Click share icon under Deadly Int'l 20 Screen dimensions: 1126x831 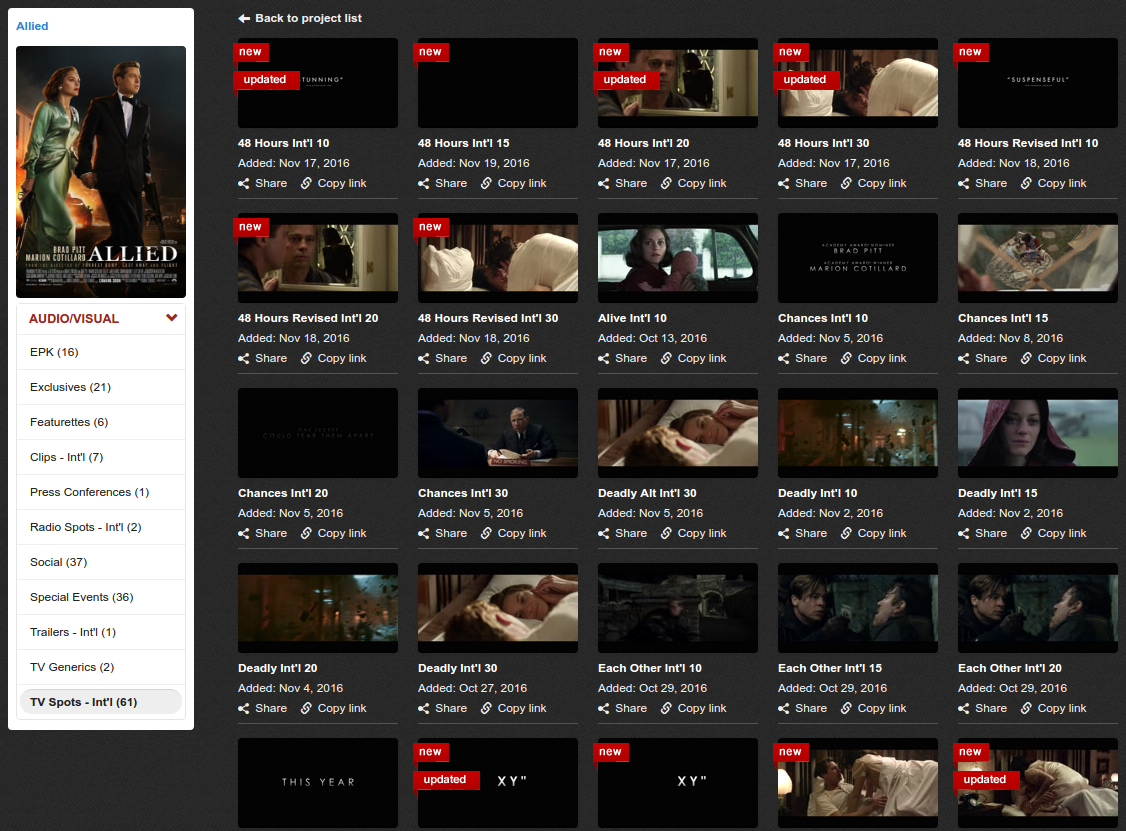pyautogui.click(x=244, y=709)
